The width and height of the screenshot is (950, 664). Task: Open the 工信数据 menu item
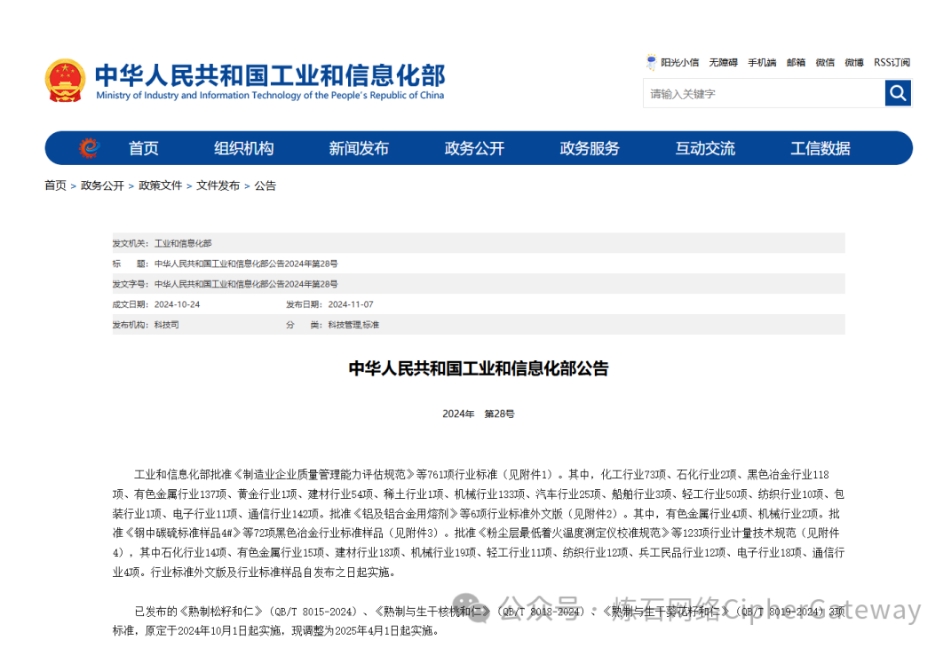click(x=820, y=148)
